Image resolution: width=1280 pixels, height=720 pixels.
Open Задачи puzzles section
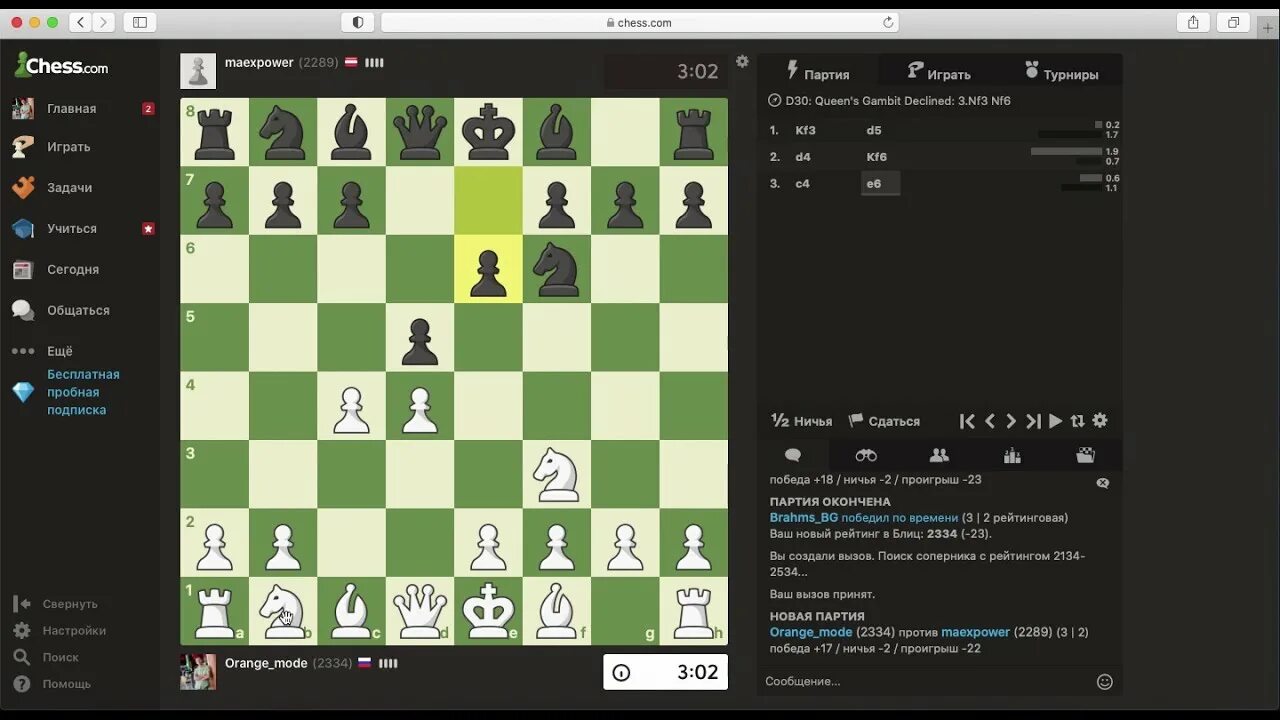pos(69,187)
